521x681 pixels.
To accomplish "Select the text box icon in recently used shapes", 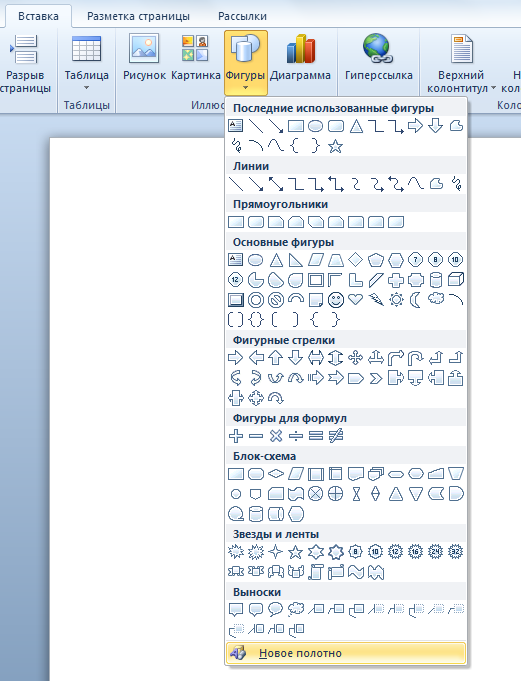I will coord(236,126).
